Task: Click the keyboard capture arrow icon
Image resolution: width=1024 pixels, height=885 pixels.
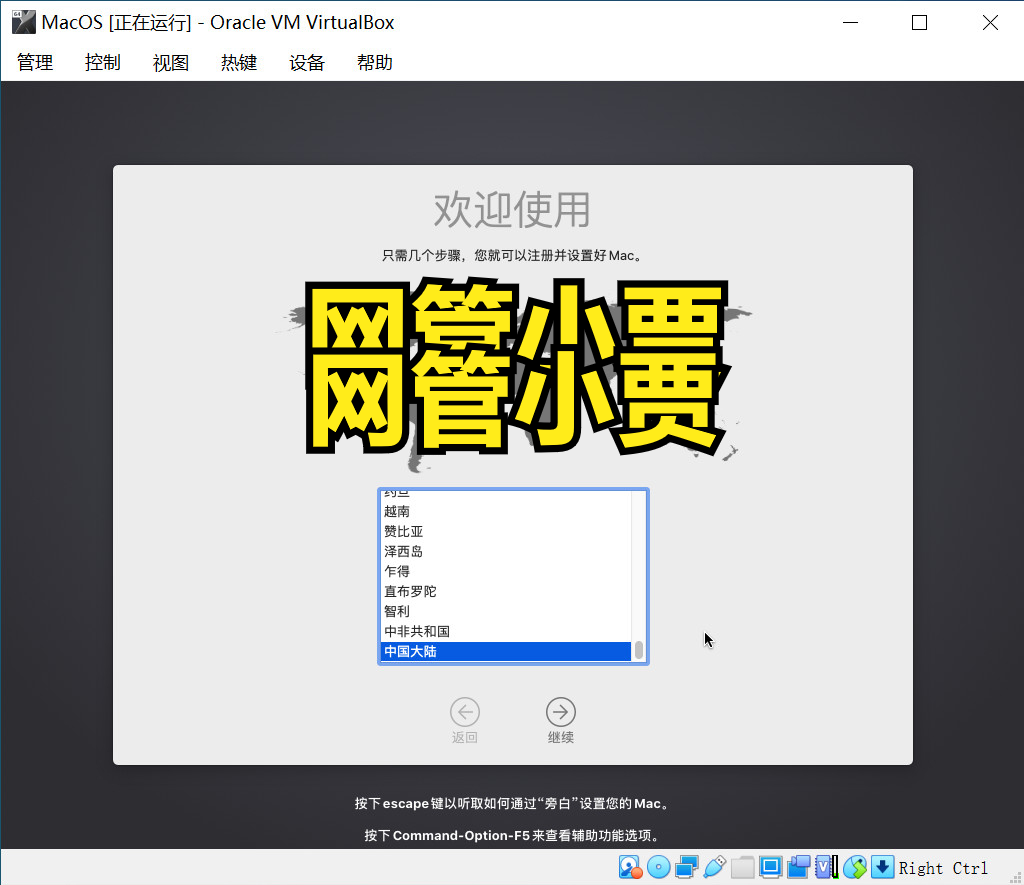Action: [x=882, y=867]
